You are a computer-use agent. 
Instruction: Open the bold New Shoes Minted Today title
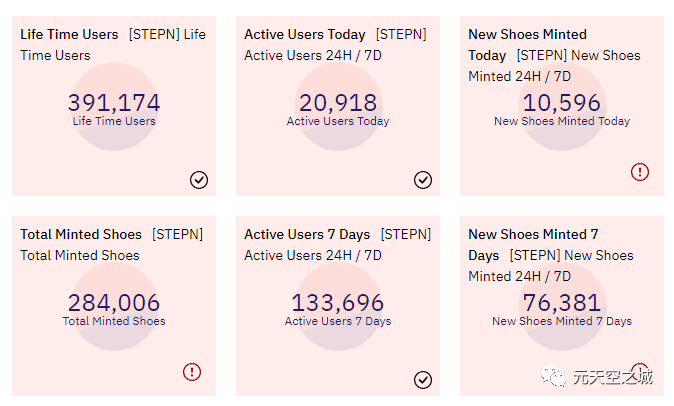click(x=527, y=35)
